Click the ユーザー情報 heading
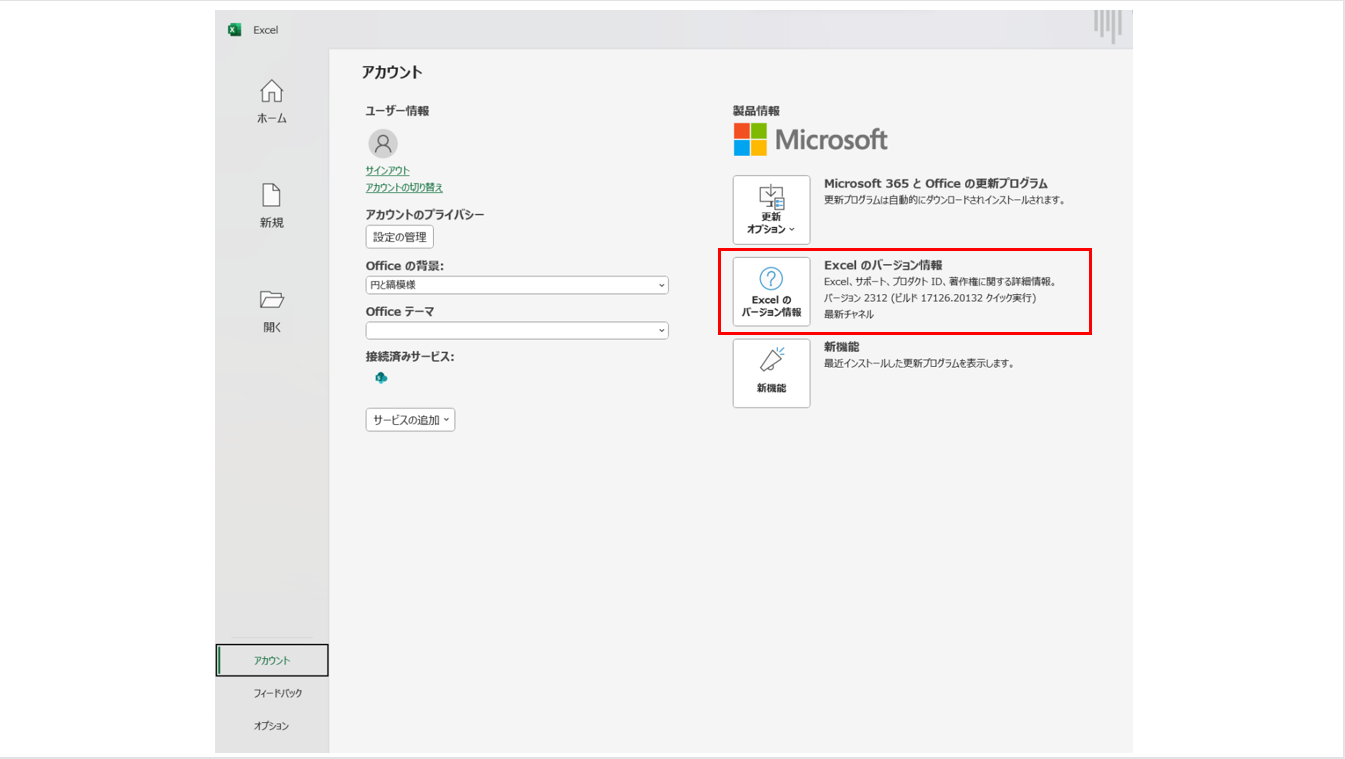1345x759 pixels. point(397,111)
